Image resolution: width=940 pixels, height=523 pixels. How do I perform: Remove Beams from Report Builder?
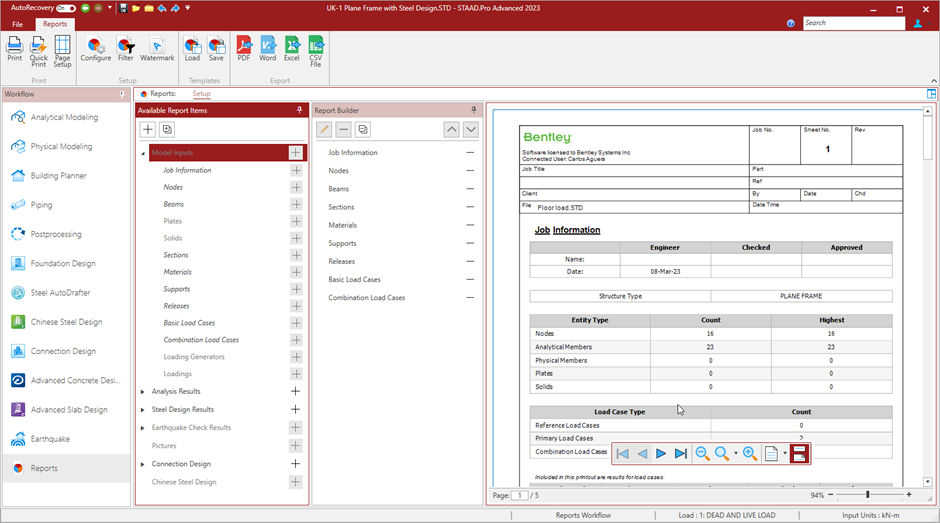pyautogui.click(x=470, y=189)
